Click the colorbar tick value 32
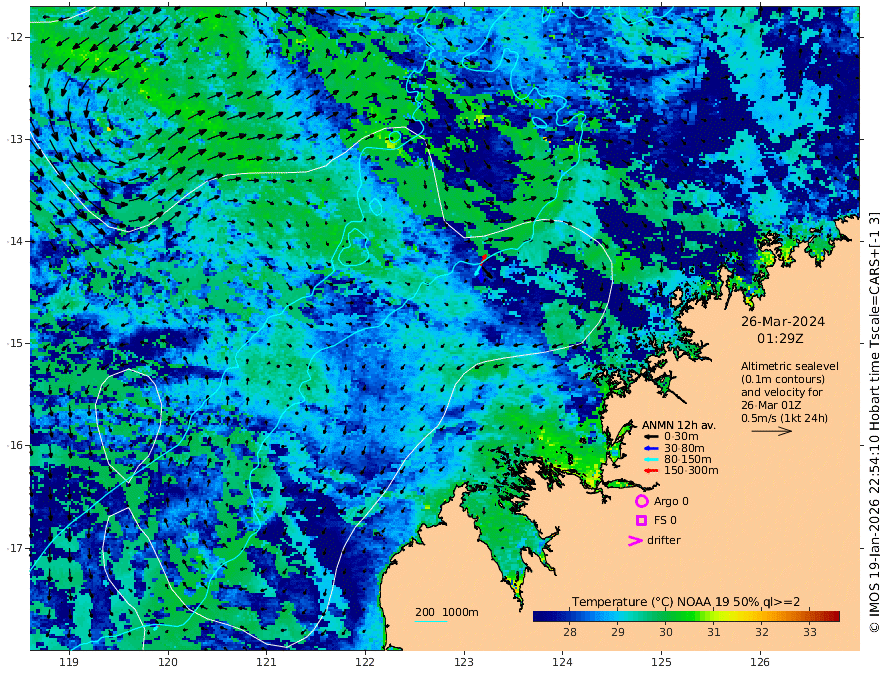880x680 pixels. [x=762, y=632]
